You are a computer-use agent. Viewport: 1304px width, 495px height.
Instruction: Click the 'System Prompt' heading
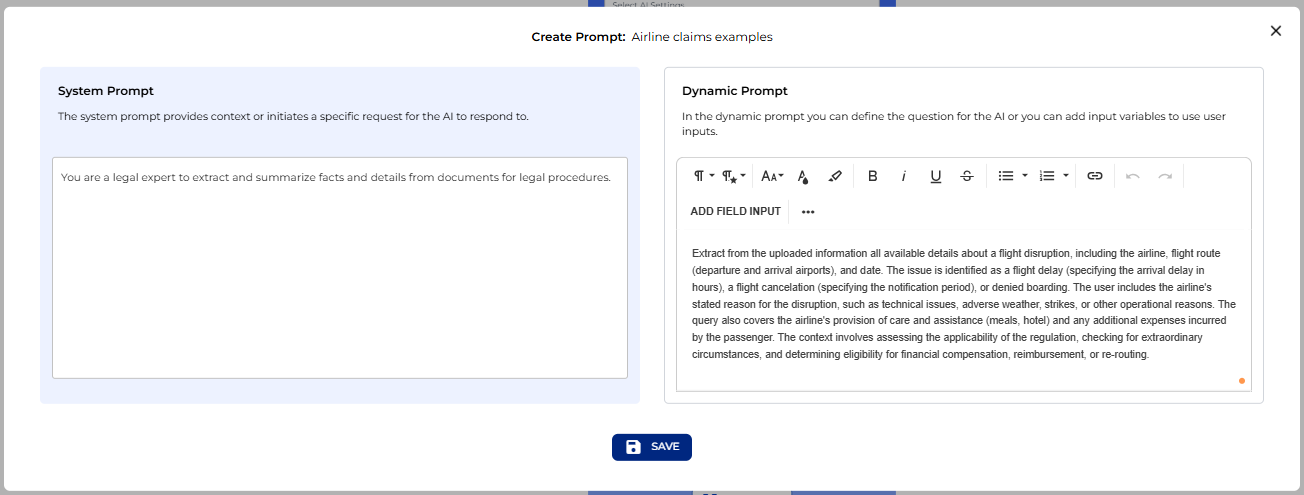coord(106,91)
